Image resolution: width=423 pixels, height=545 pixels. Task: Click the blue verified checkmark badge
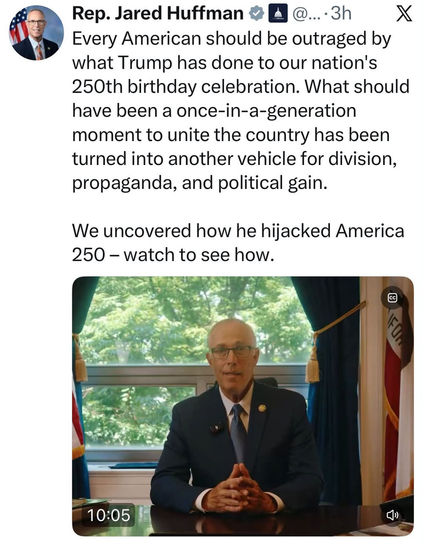click(257, 14)
